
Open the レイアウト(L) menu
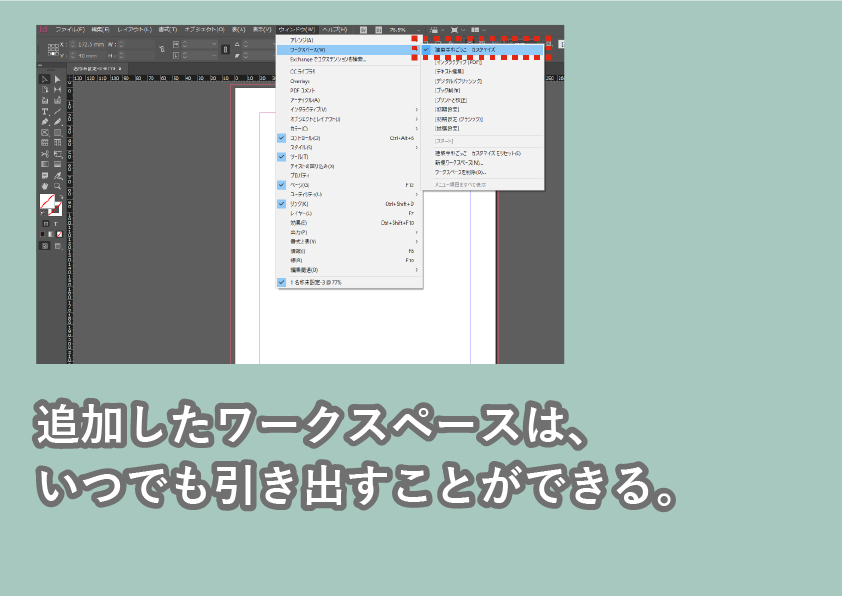(134, 30)
